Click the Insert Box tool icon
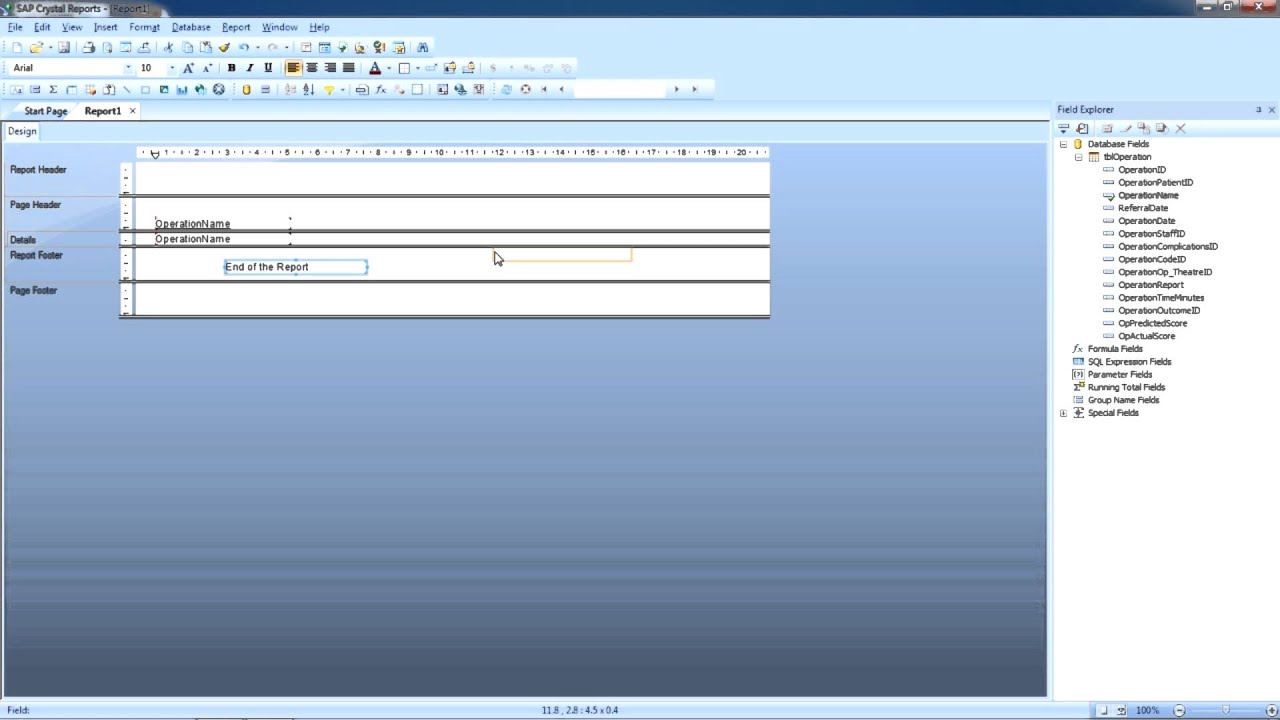Image resolution: width=1280 pixels, height=720 pixels. click(145, 89)
